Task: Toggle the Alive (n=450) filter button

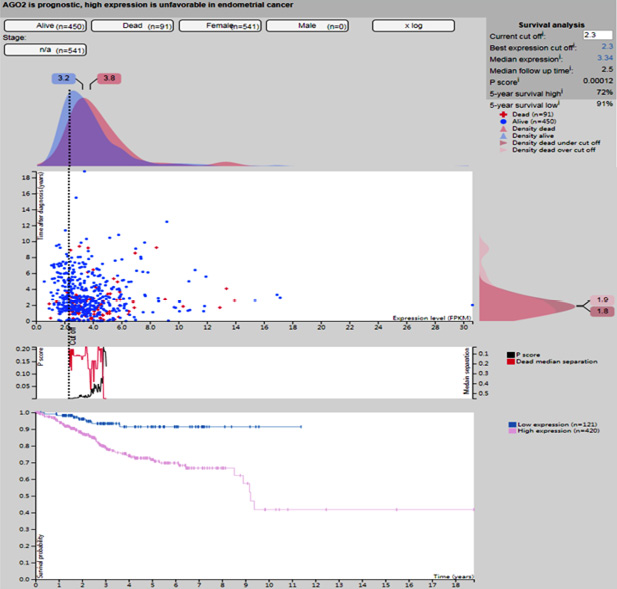Action: point(45,26)
